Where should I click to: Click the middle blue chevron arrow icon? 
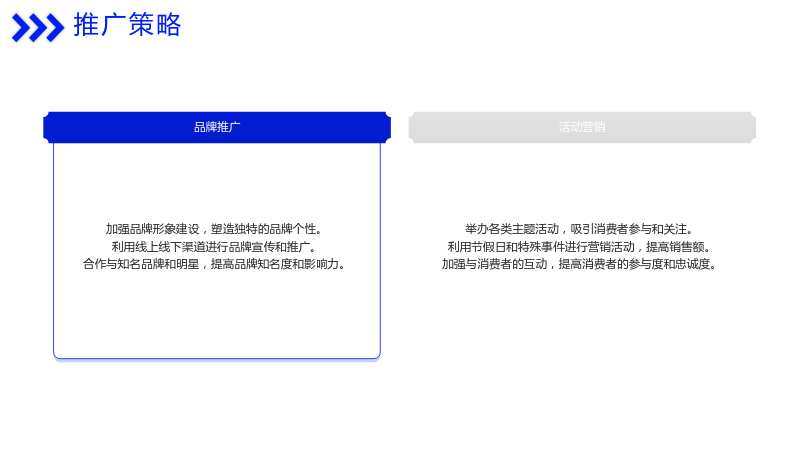tap(38, 28)
